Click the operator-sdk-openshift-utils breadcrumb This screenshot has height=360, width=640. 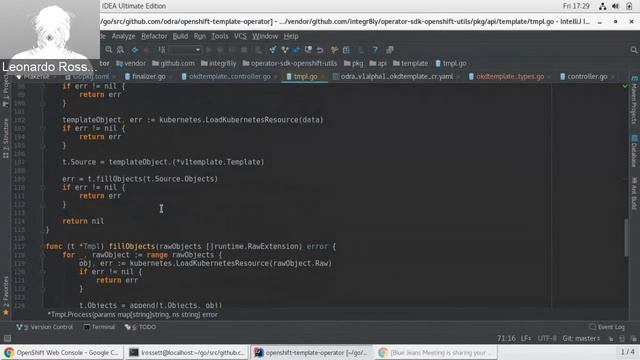point(290,63)
